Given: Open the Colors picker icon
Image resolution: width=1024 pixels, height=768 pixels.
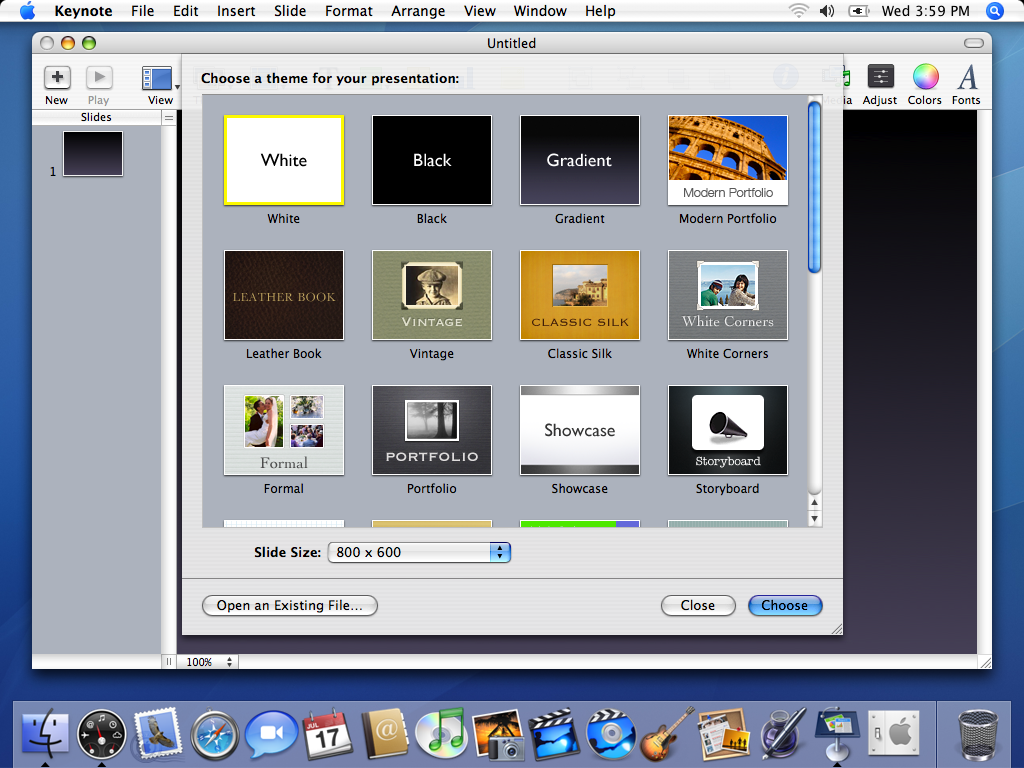Looking at the screenshot, I should [925, 77].
